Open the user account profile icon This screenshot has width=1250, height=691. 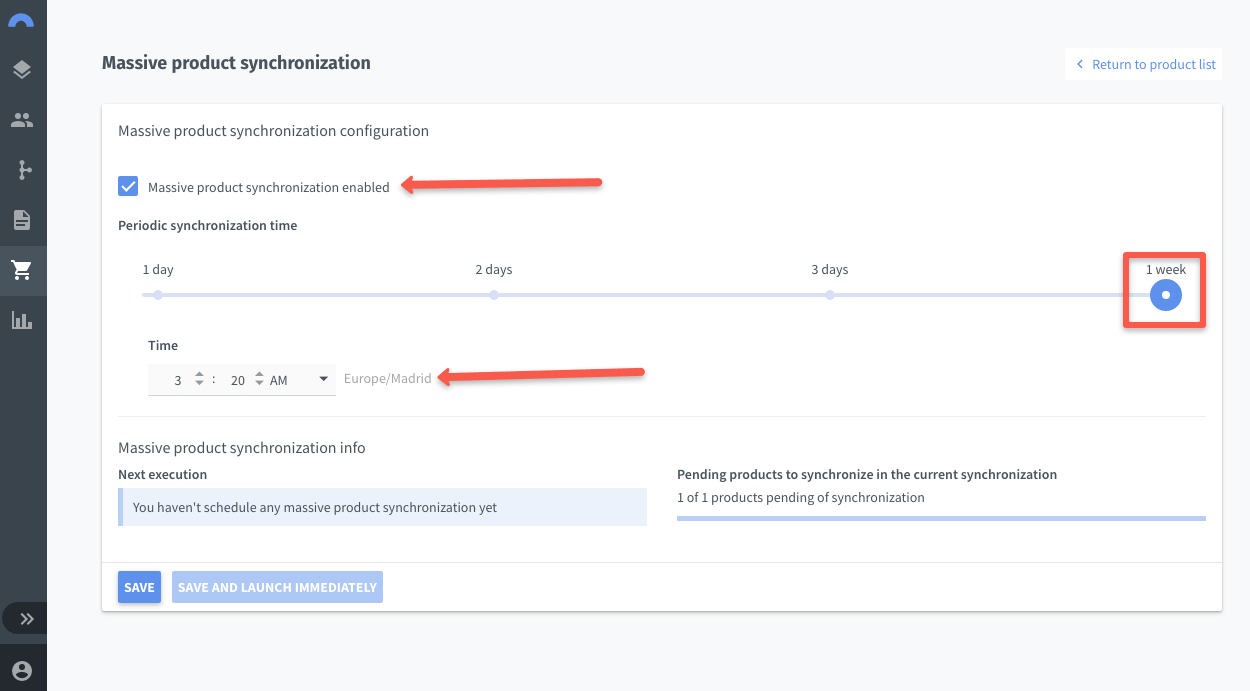(x=22, y=671)
